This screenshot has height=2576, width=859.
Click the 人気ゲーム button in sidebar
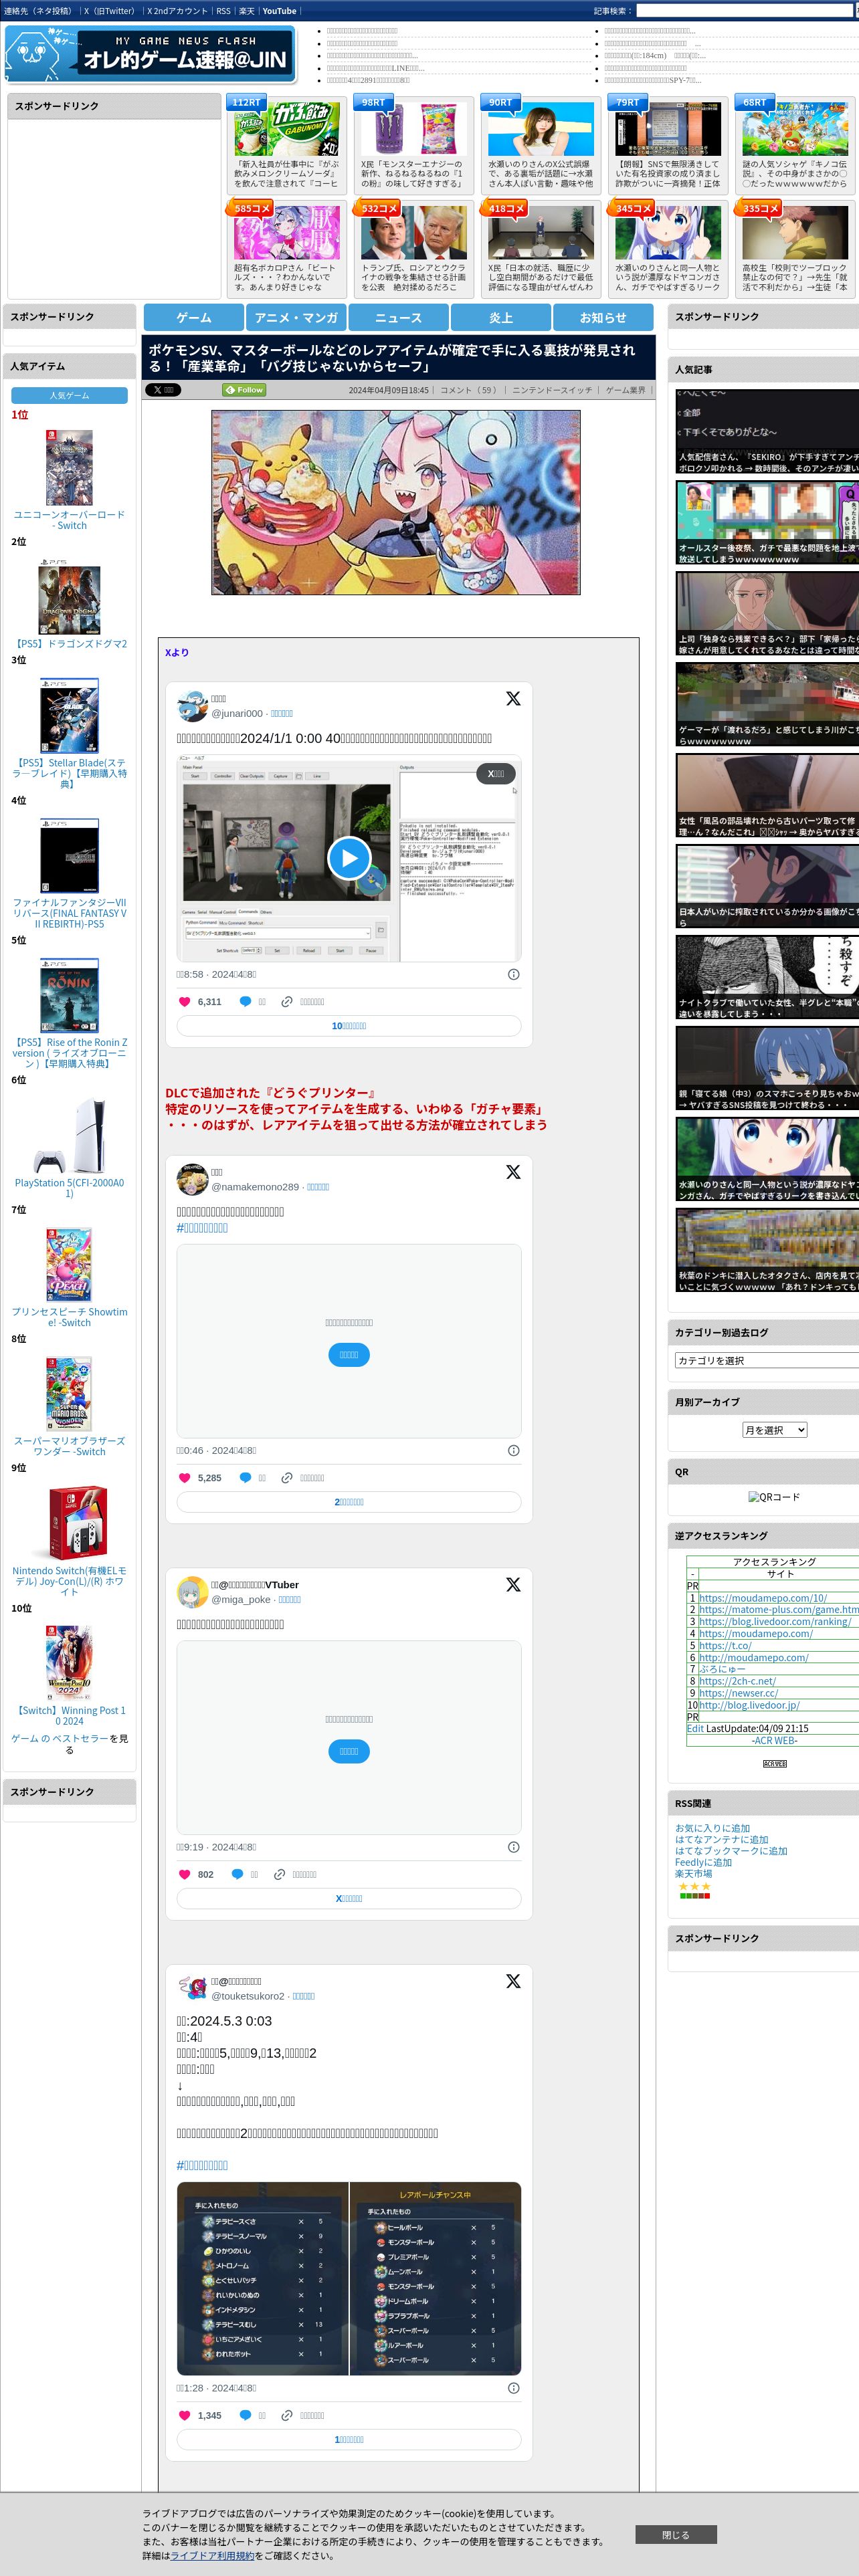pos(69,395)
